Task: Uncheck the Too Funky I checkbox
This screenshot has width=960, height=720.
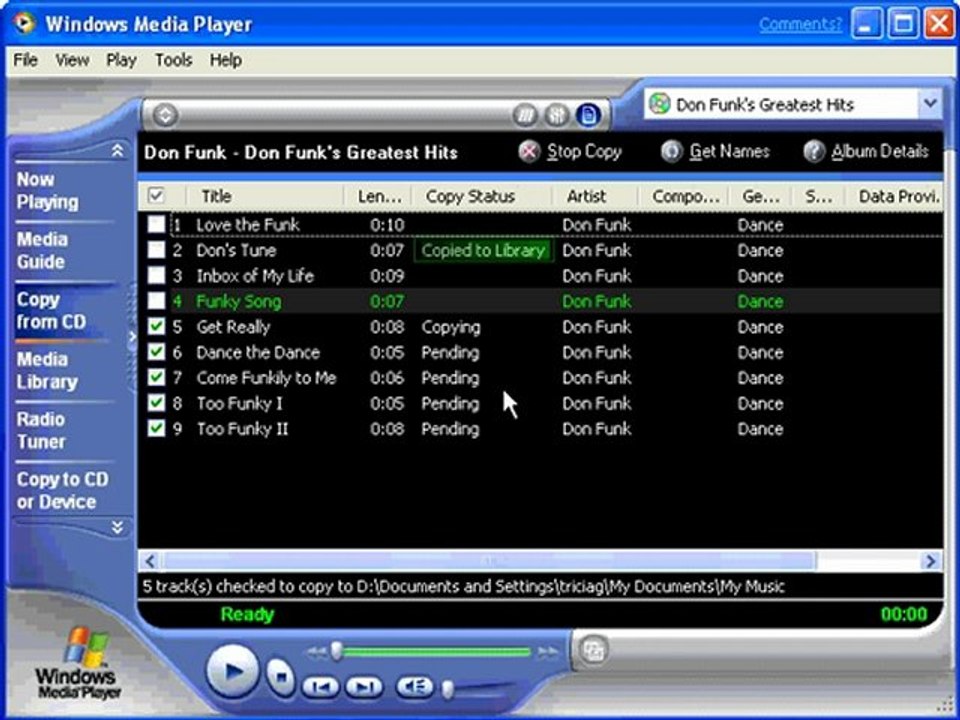Action: [x=157, y=403]
